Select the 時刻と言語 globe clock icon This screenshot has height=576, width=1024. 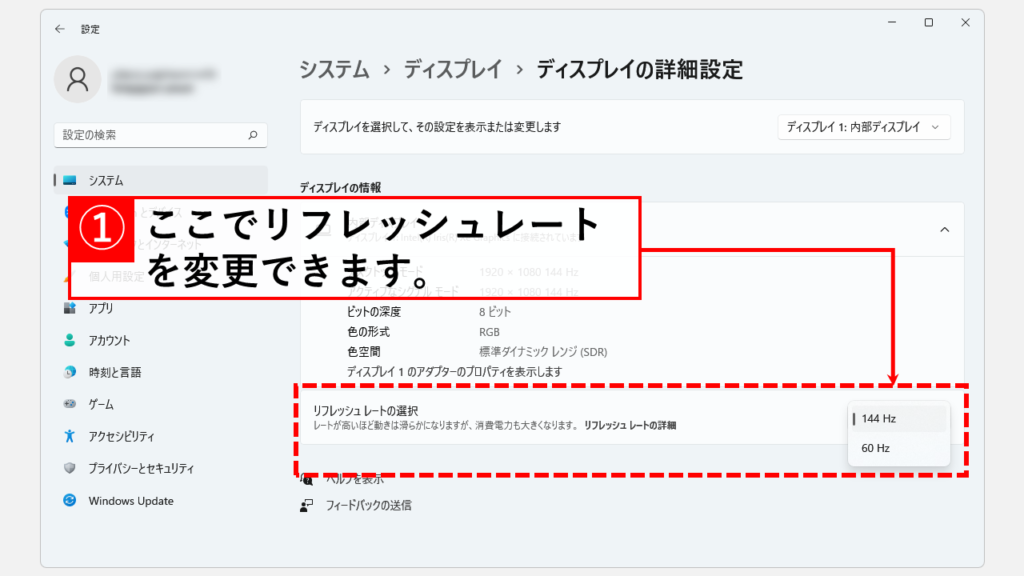(x=70, y=372)
